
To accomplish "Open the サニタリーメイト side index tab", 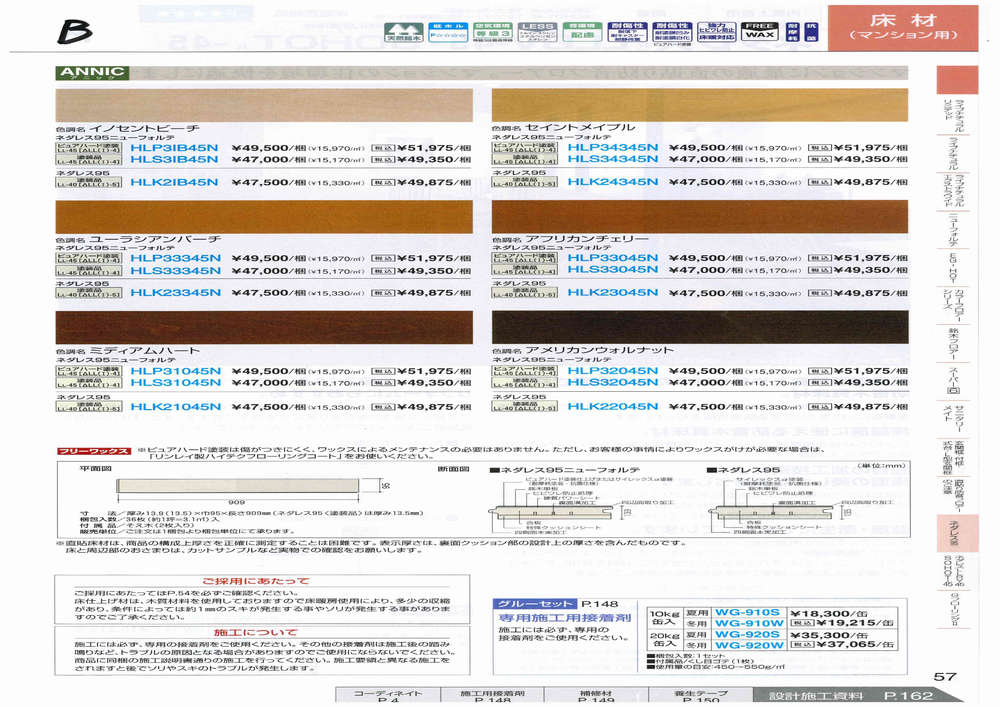I will click(x=954, y=420).
